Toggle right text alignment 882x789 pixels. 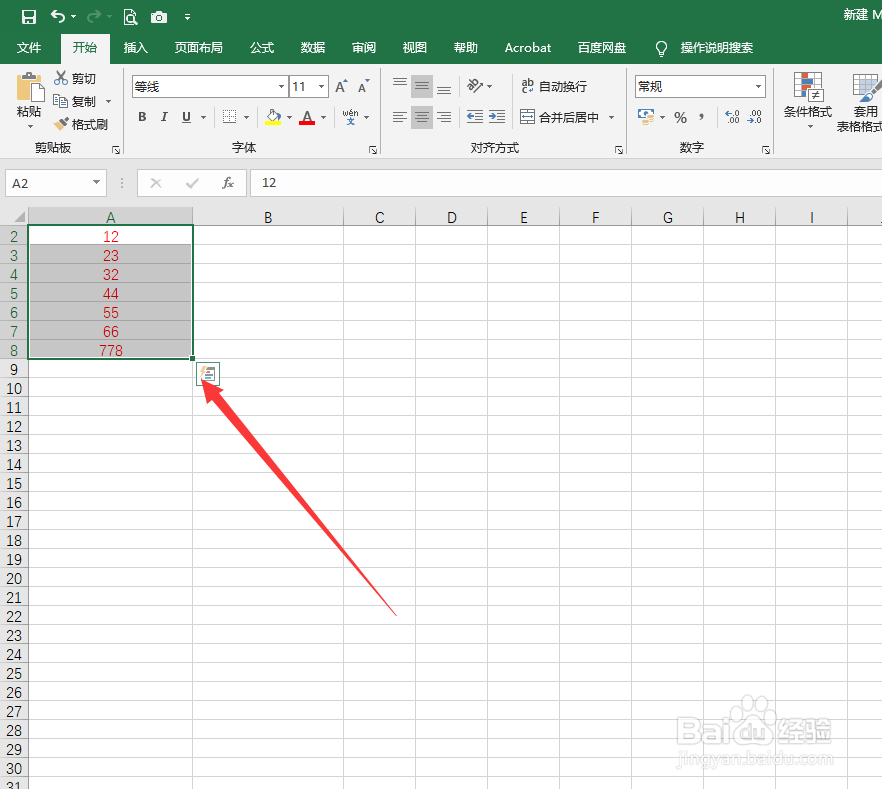[444, 117]
